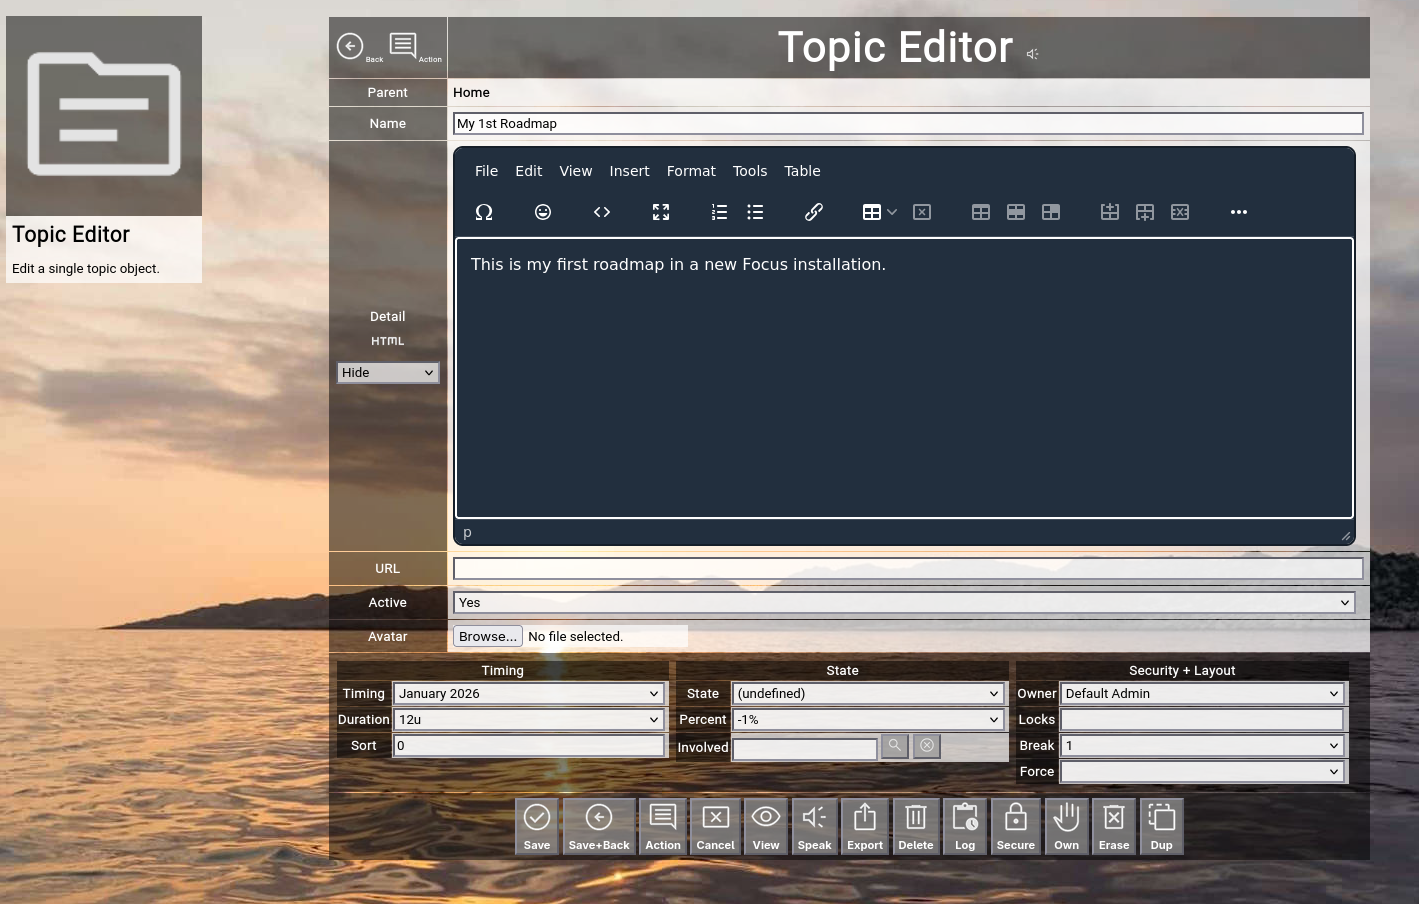
Task: Open the source code view icon
Action: [x=602, y=212]
